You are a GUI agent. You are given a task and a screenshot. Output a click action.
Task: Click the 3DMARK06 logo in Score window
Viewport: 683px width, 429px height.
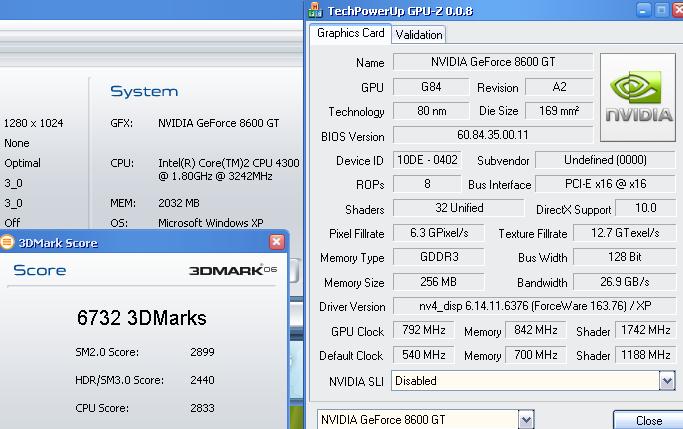pos(233,270)
